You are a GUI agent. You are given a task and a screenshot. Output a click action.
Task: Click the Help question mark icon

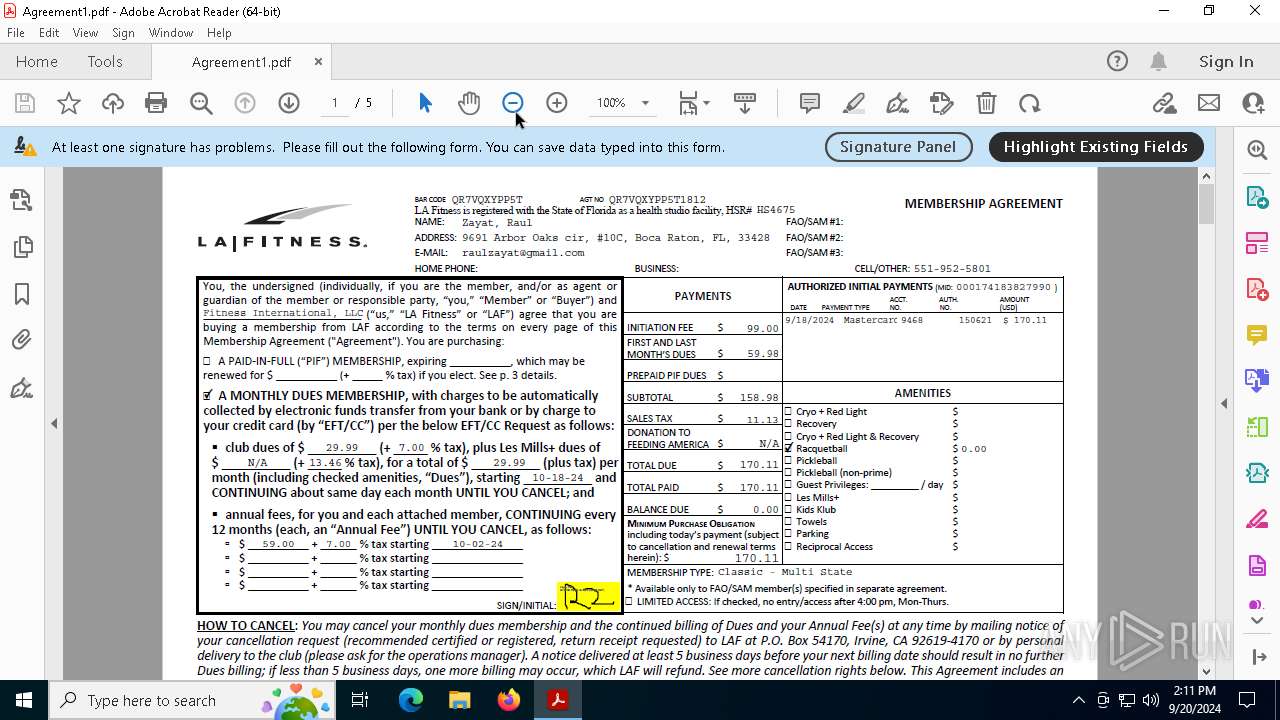point(1117,61)
